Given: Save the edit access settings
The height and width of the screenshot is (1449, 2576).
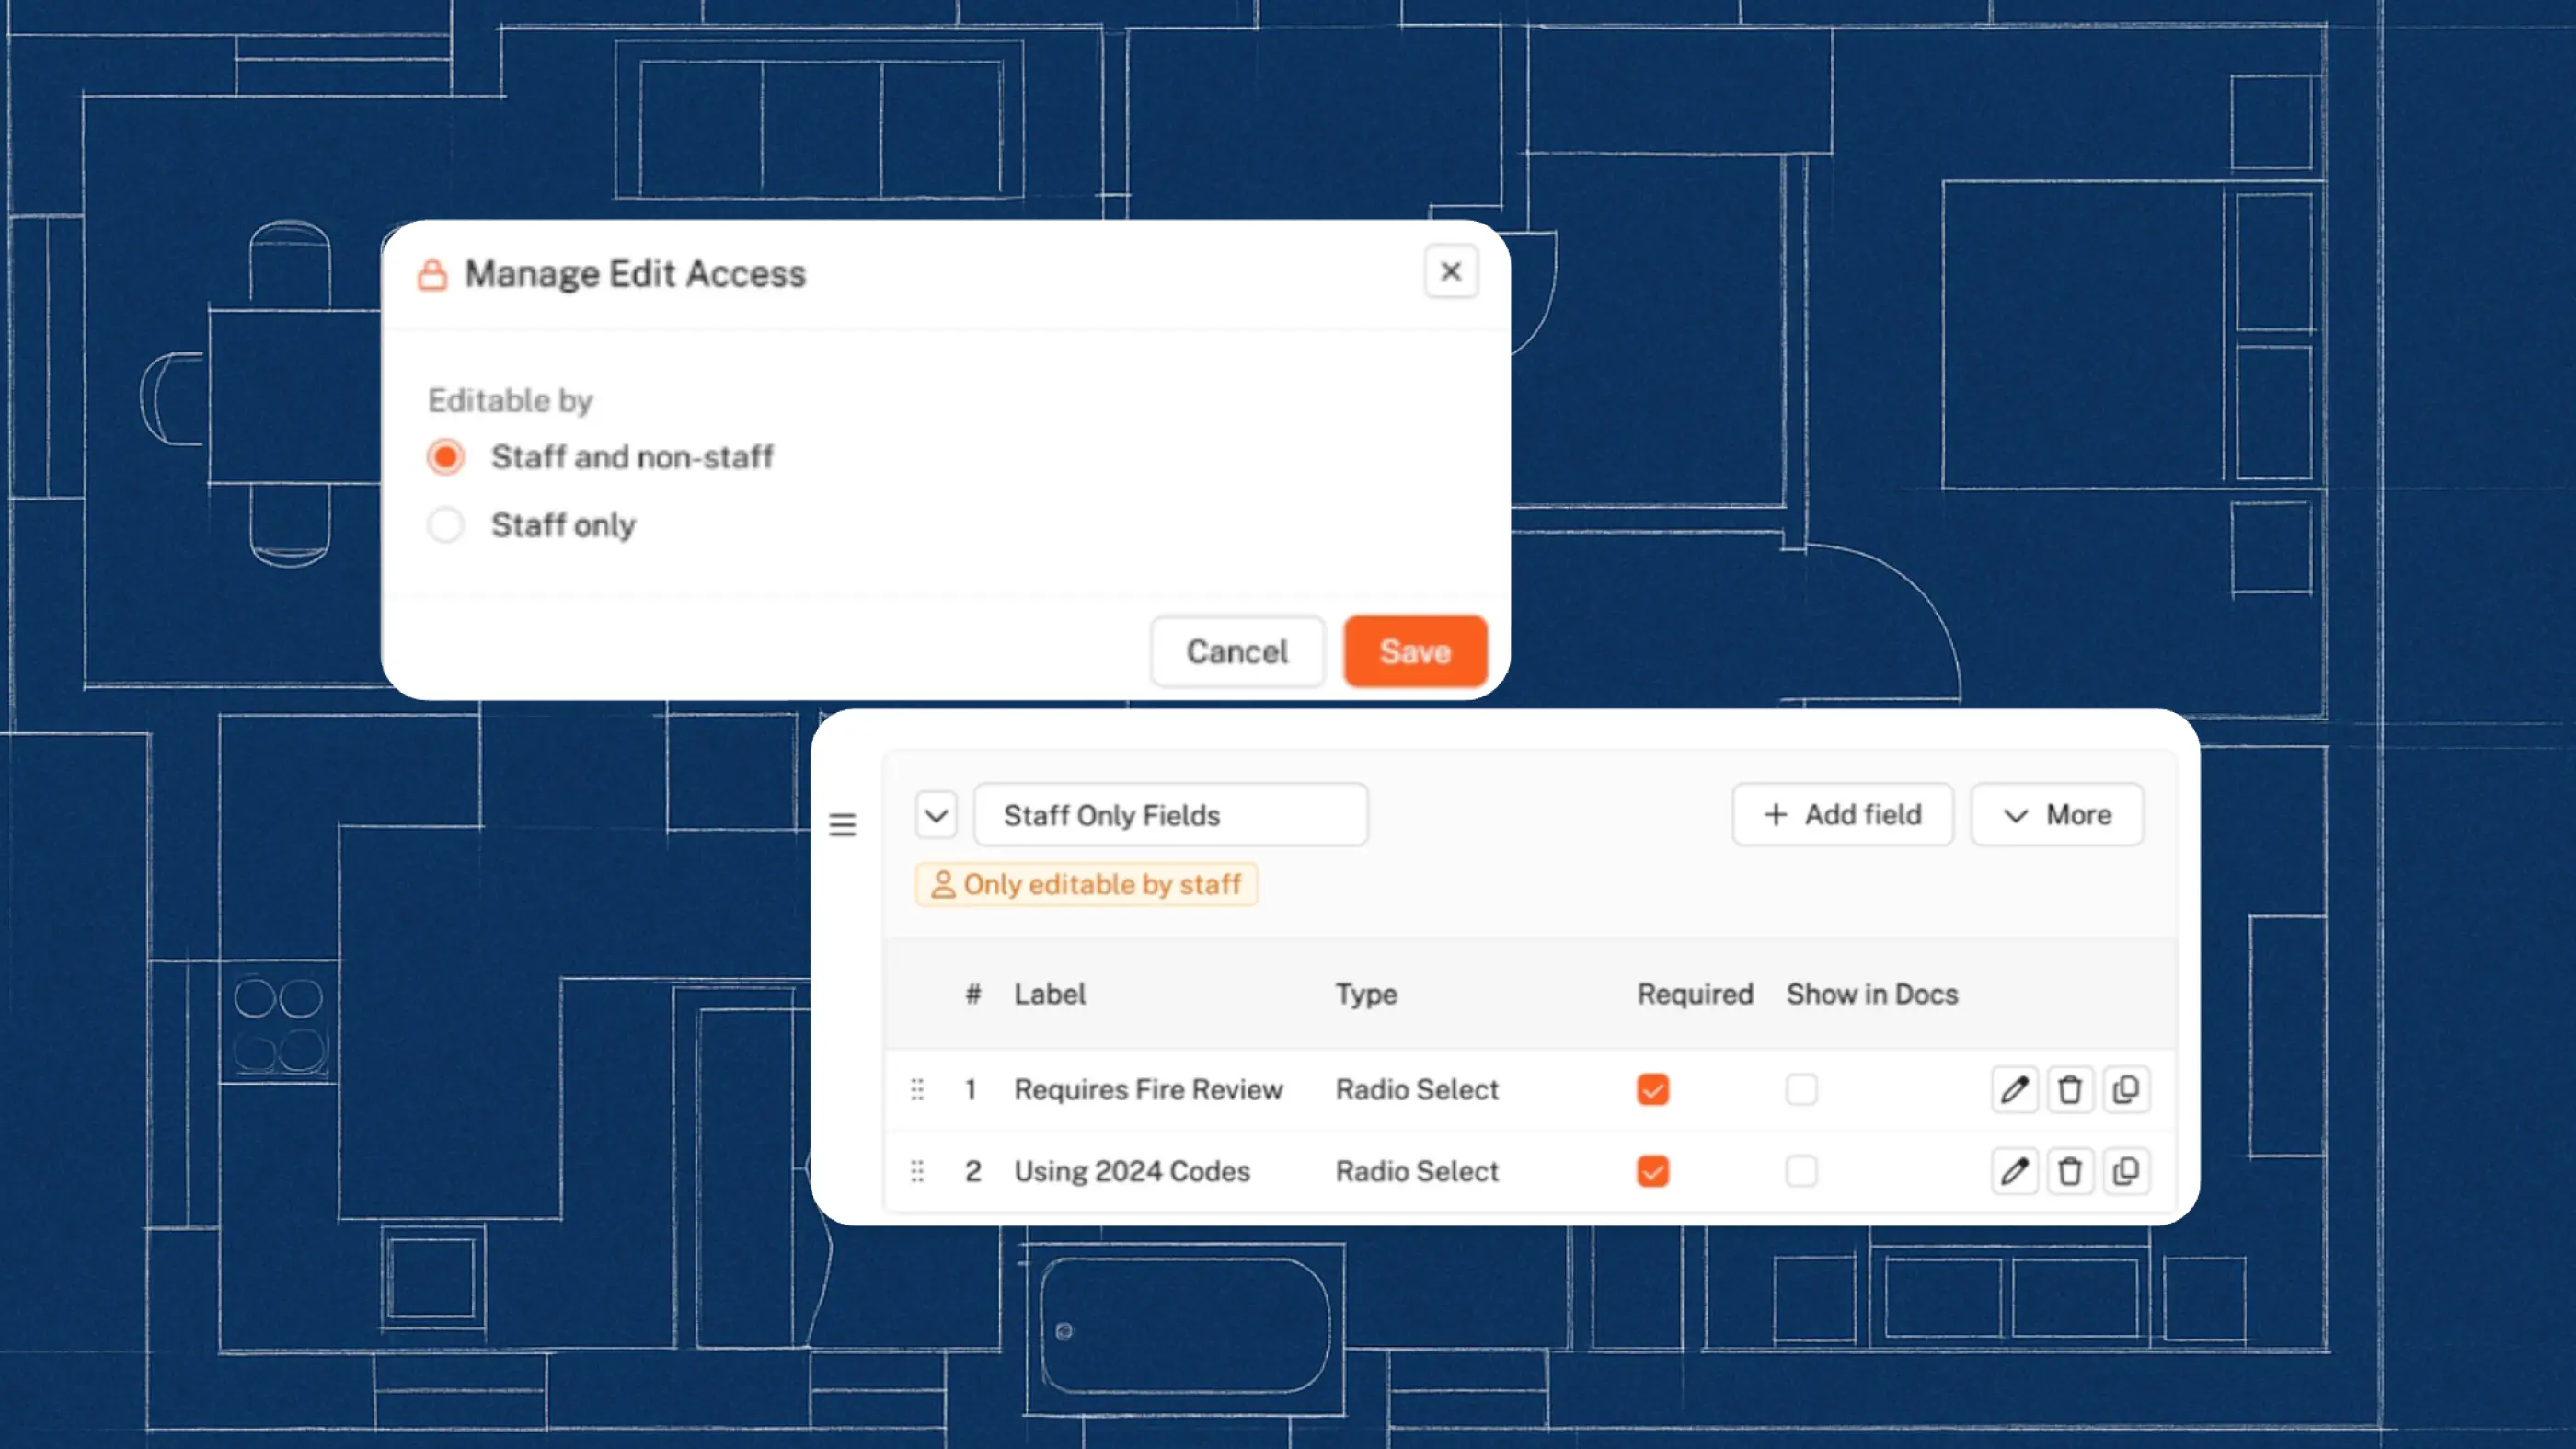Looking at the screenshot, I should point(1414,651).
